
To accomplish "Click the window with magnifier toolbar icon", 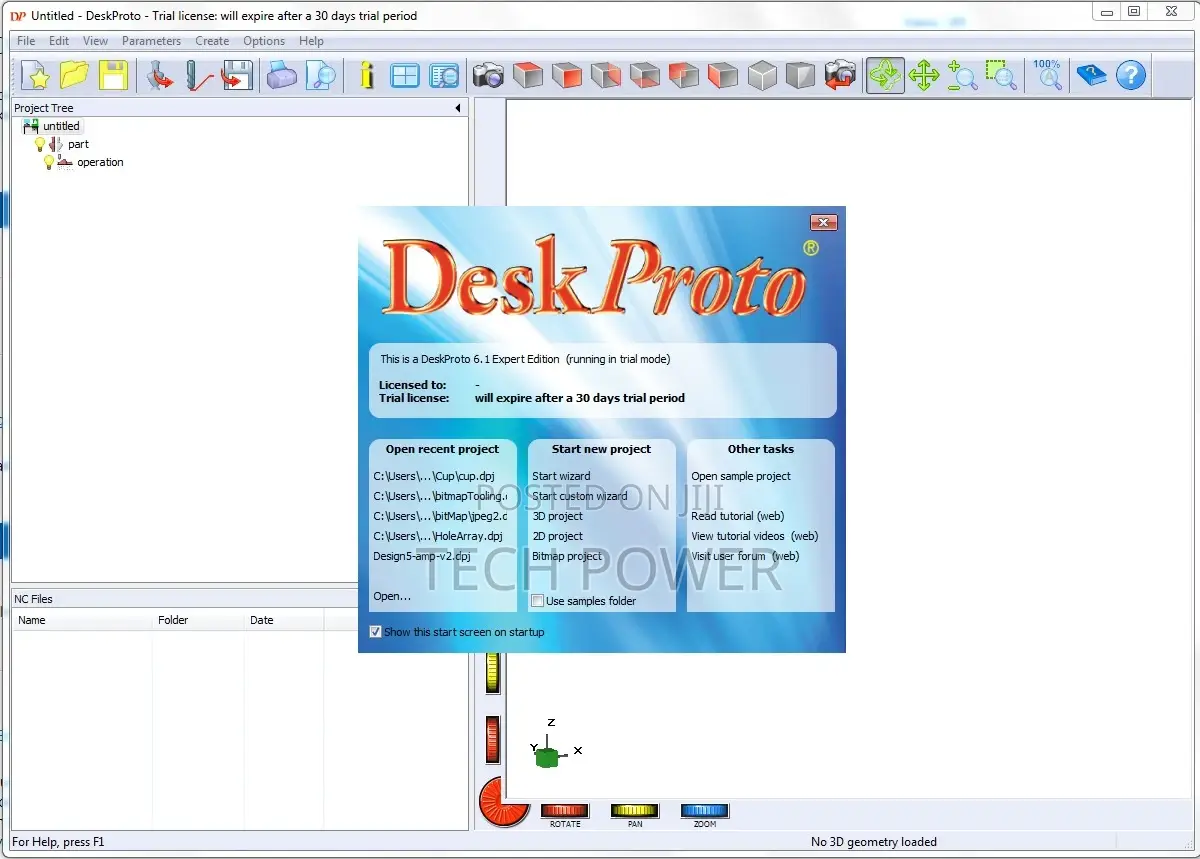I will coord(443,75).
